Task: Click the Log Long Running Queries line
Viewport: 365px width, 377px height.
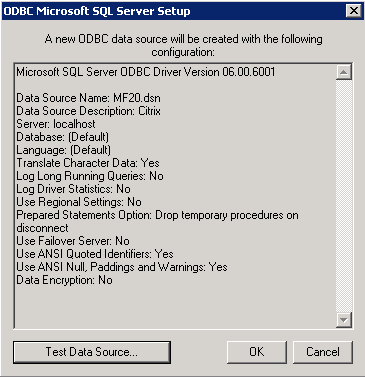Action: (90, 176)
